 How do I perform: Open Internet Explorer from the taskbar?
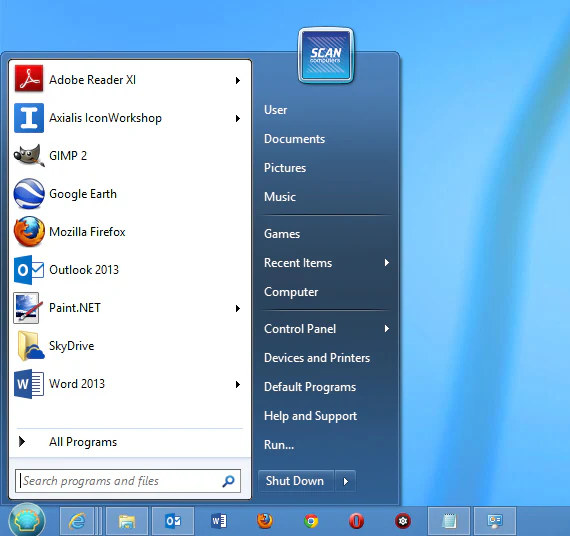pos(77,521)
